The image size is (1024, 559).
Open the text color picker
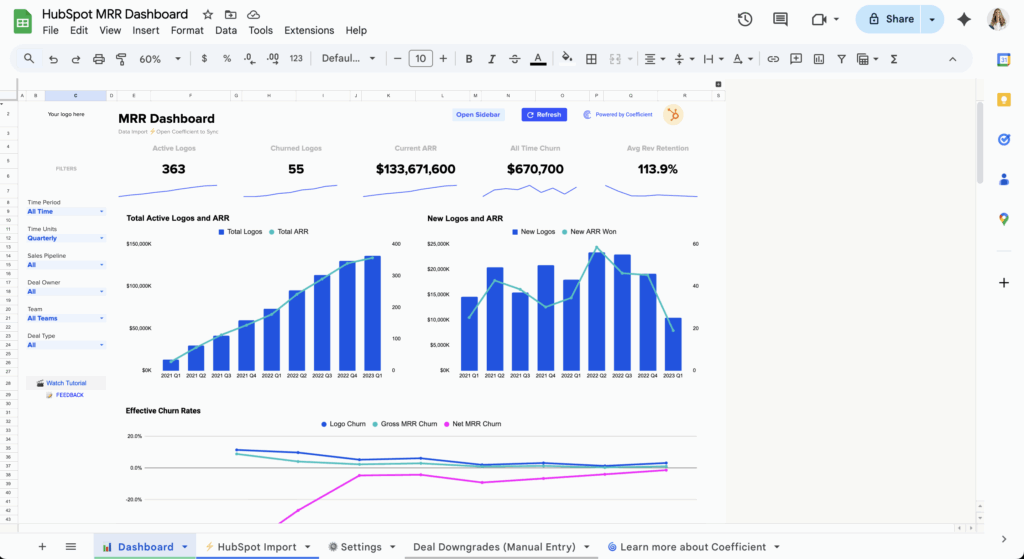pos(537,59)
